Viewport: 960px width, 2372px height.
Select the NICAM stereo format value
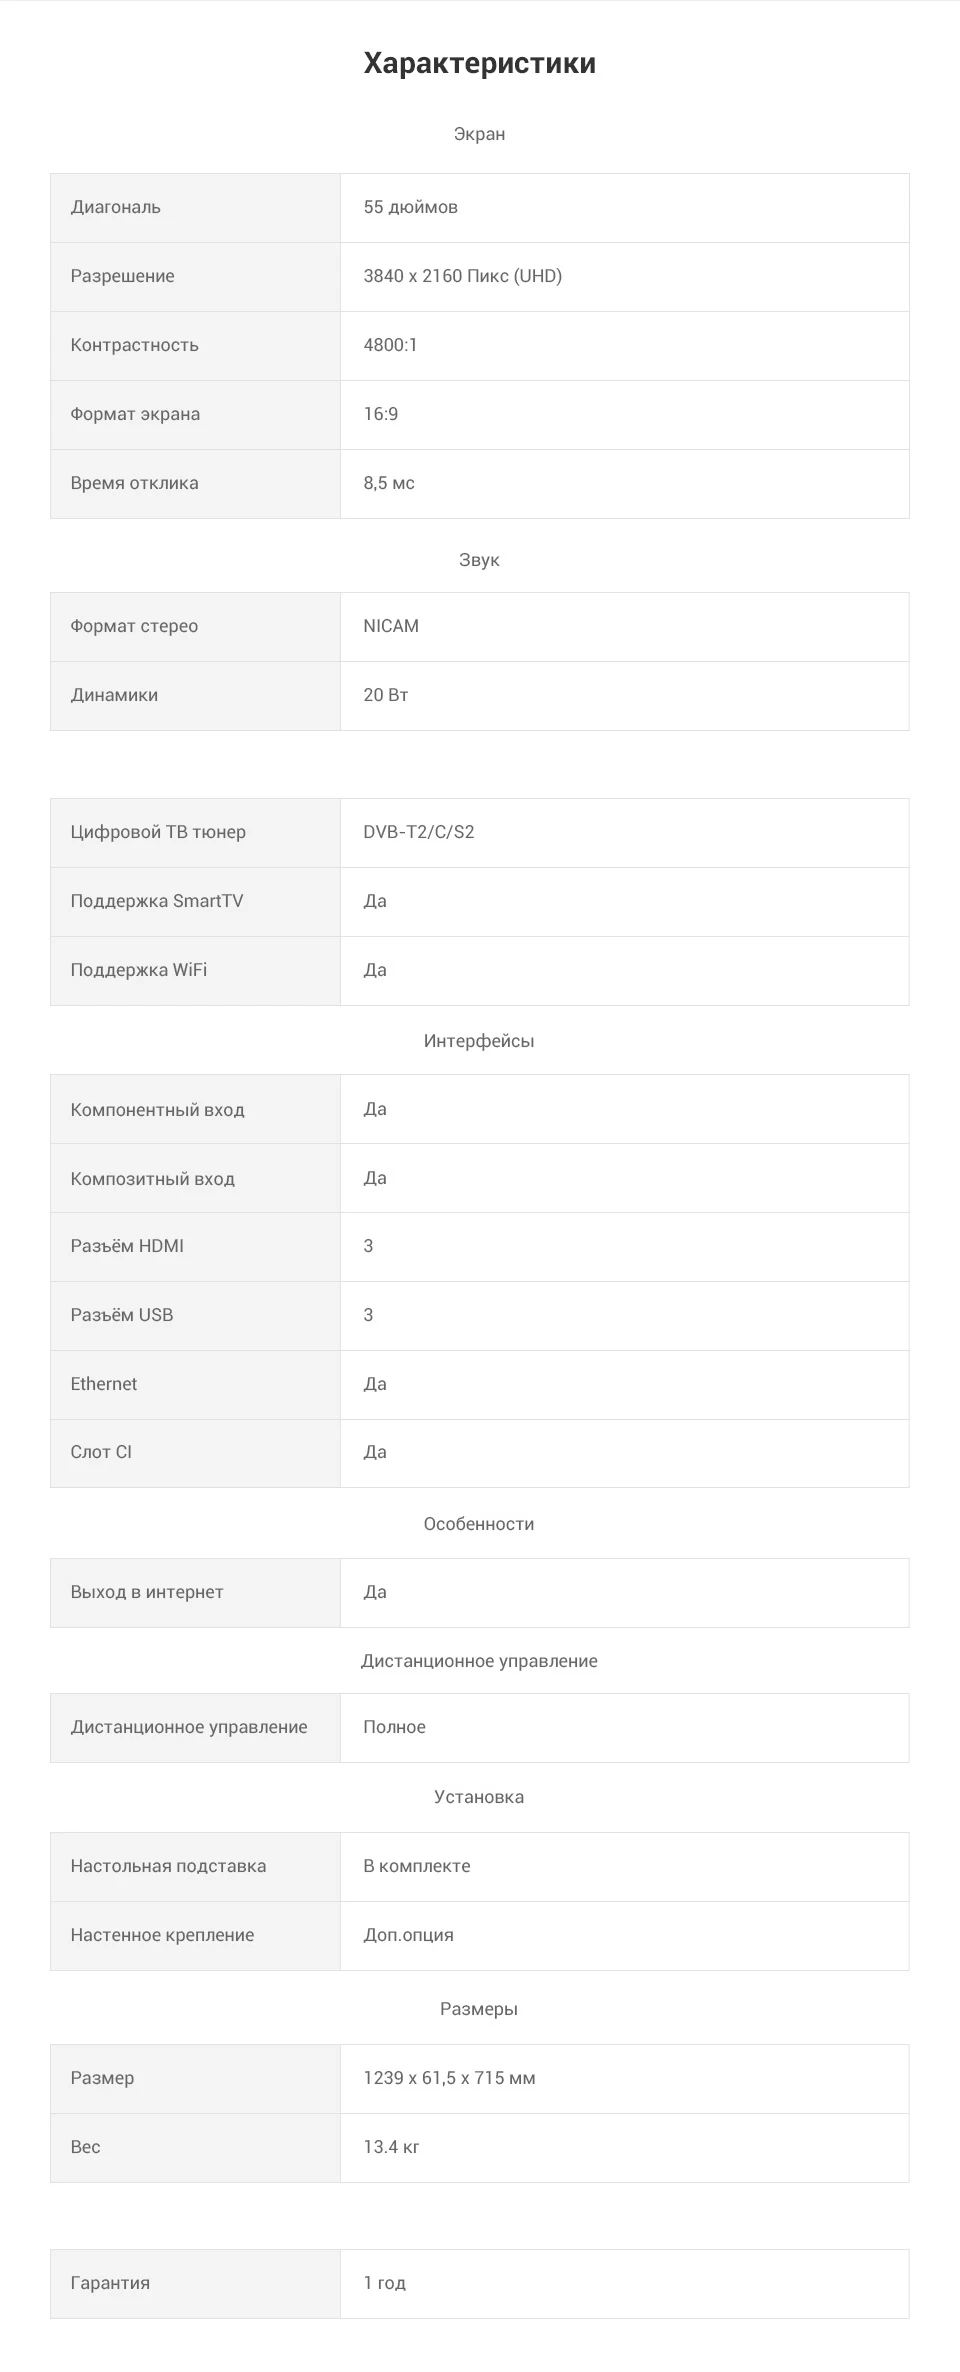pyautogui.click(x=391, y=626)
